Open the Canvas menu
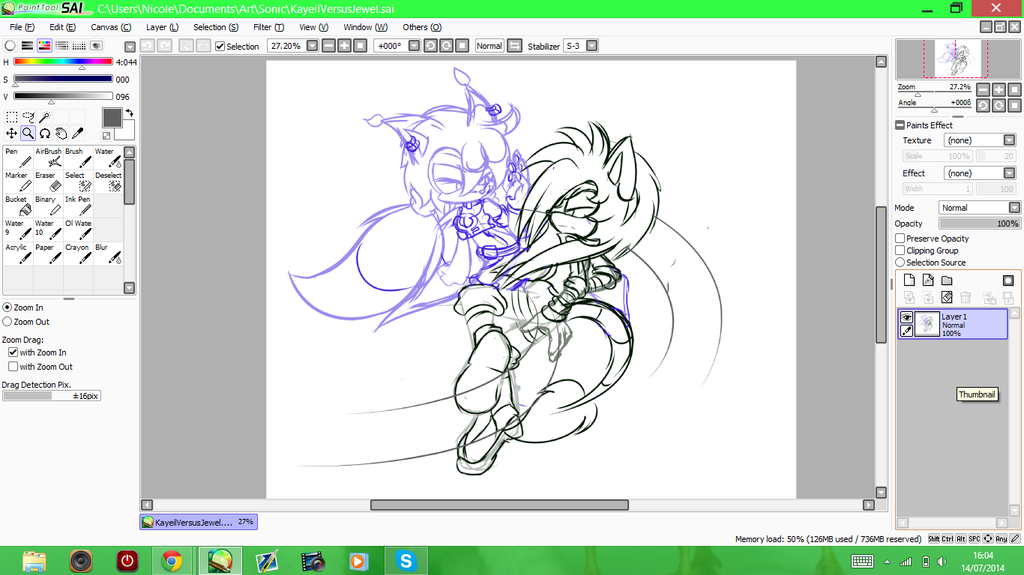This screenshot has width=1024, height=575. (110, 27)
